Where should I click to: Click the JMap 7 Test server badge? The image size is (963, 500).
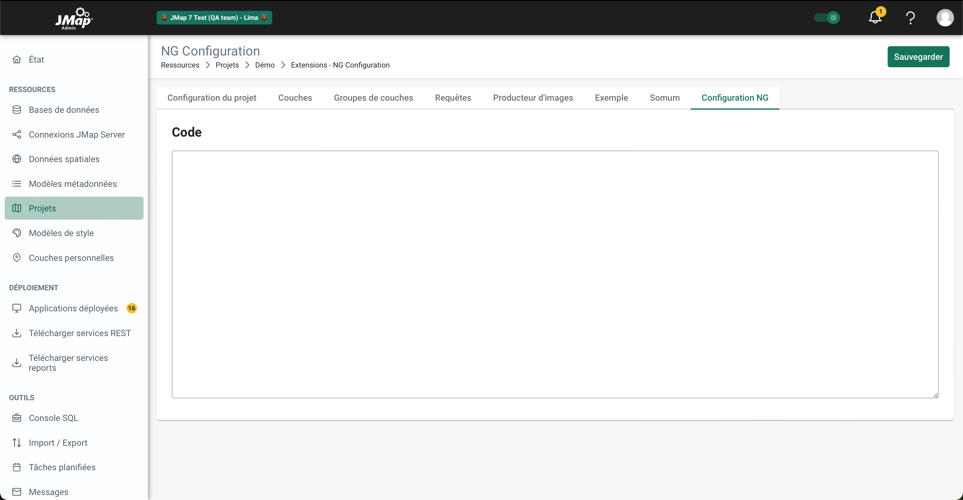coord(214,18)
